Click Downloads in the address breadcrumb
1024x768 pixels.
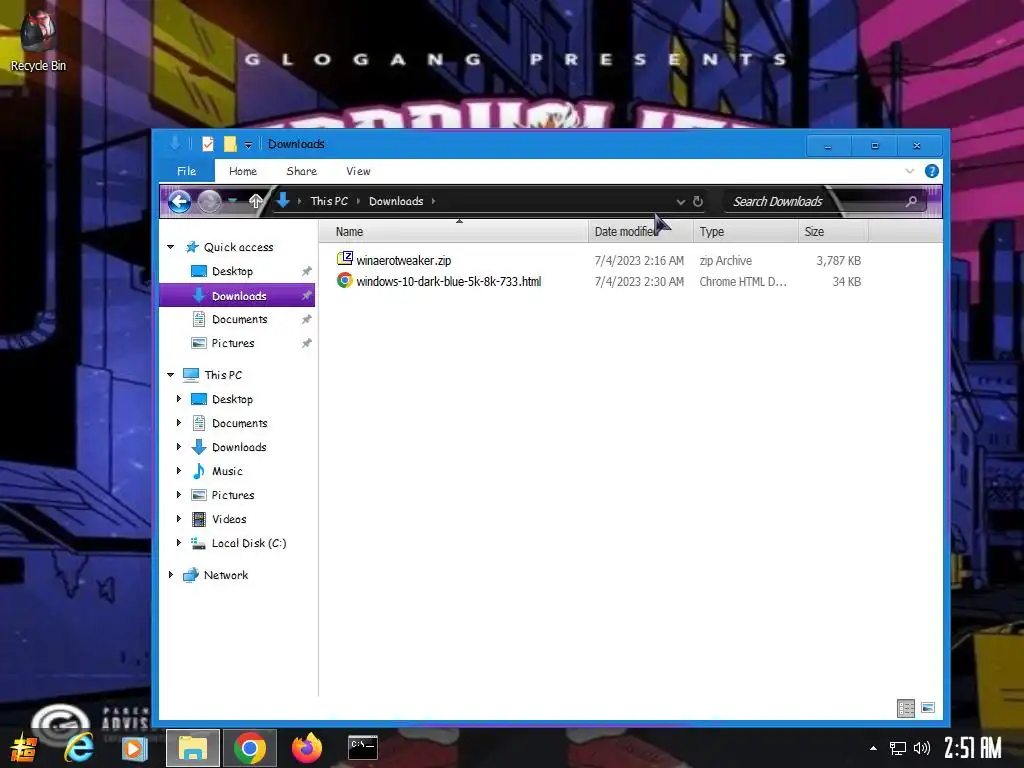396,201
